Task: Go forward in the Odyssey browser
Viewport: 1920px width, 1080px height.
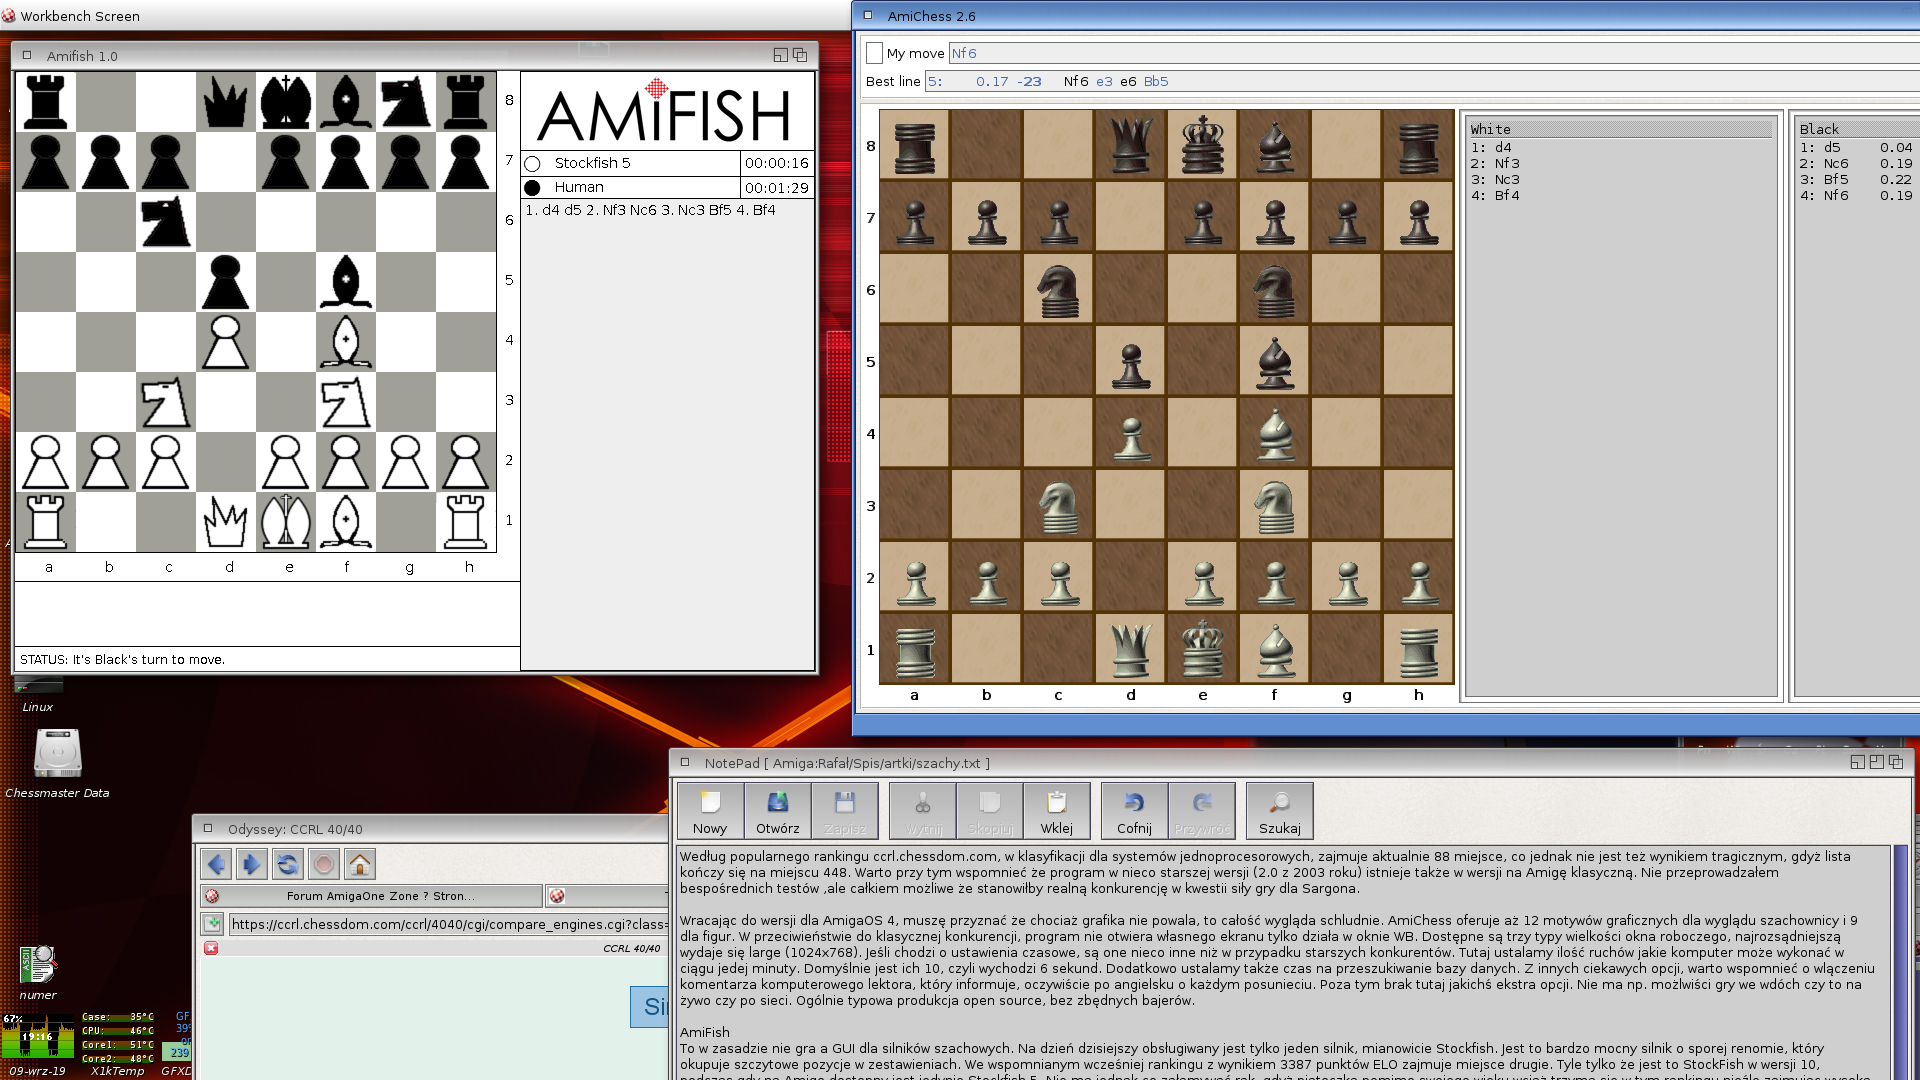Action: coord(251,864)
